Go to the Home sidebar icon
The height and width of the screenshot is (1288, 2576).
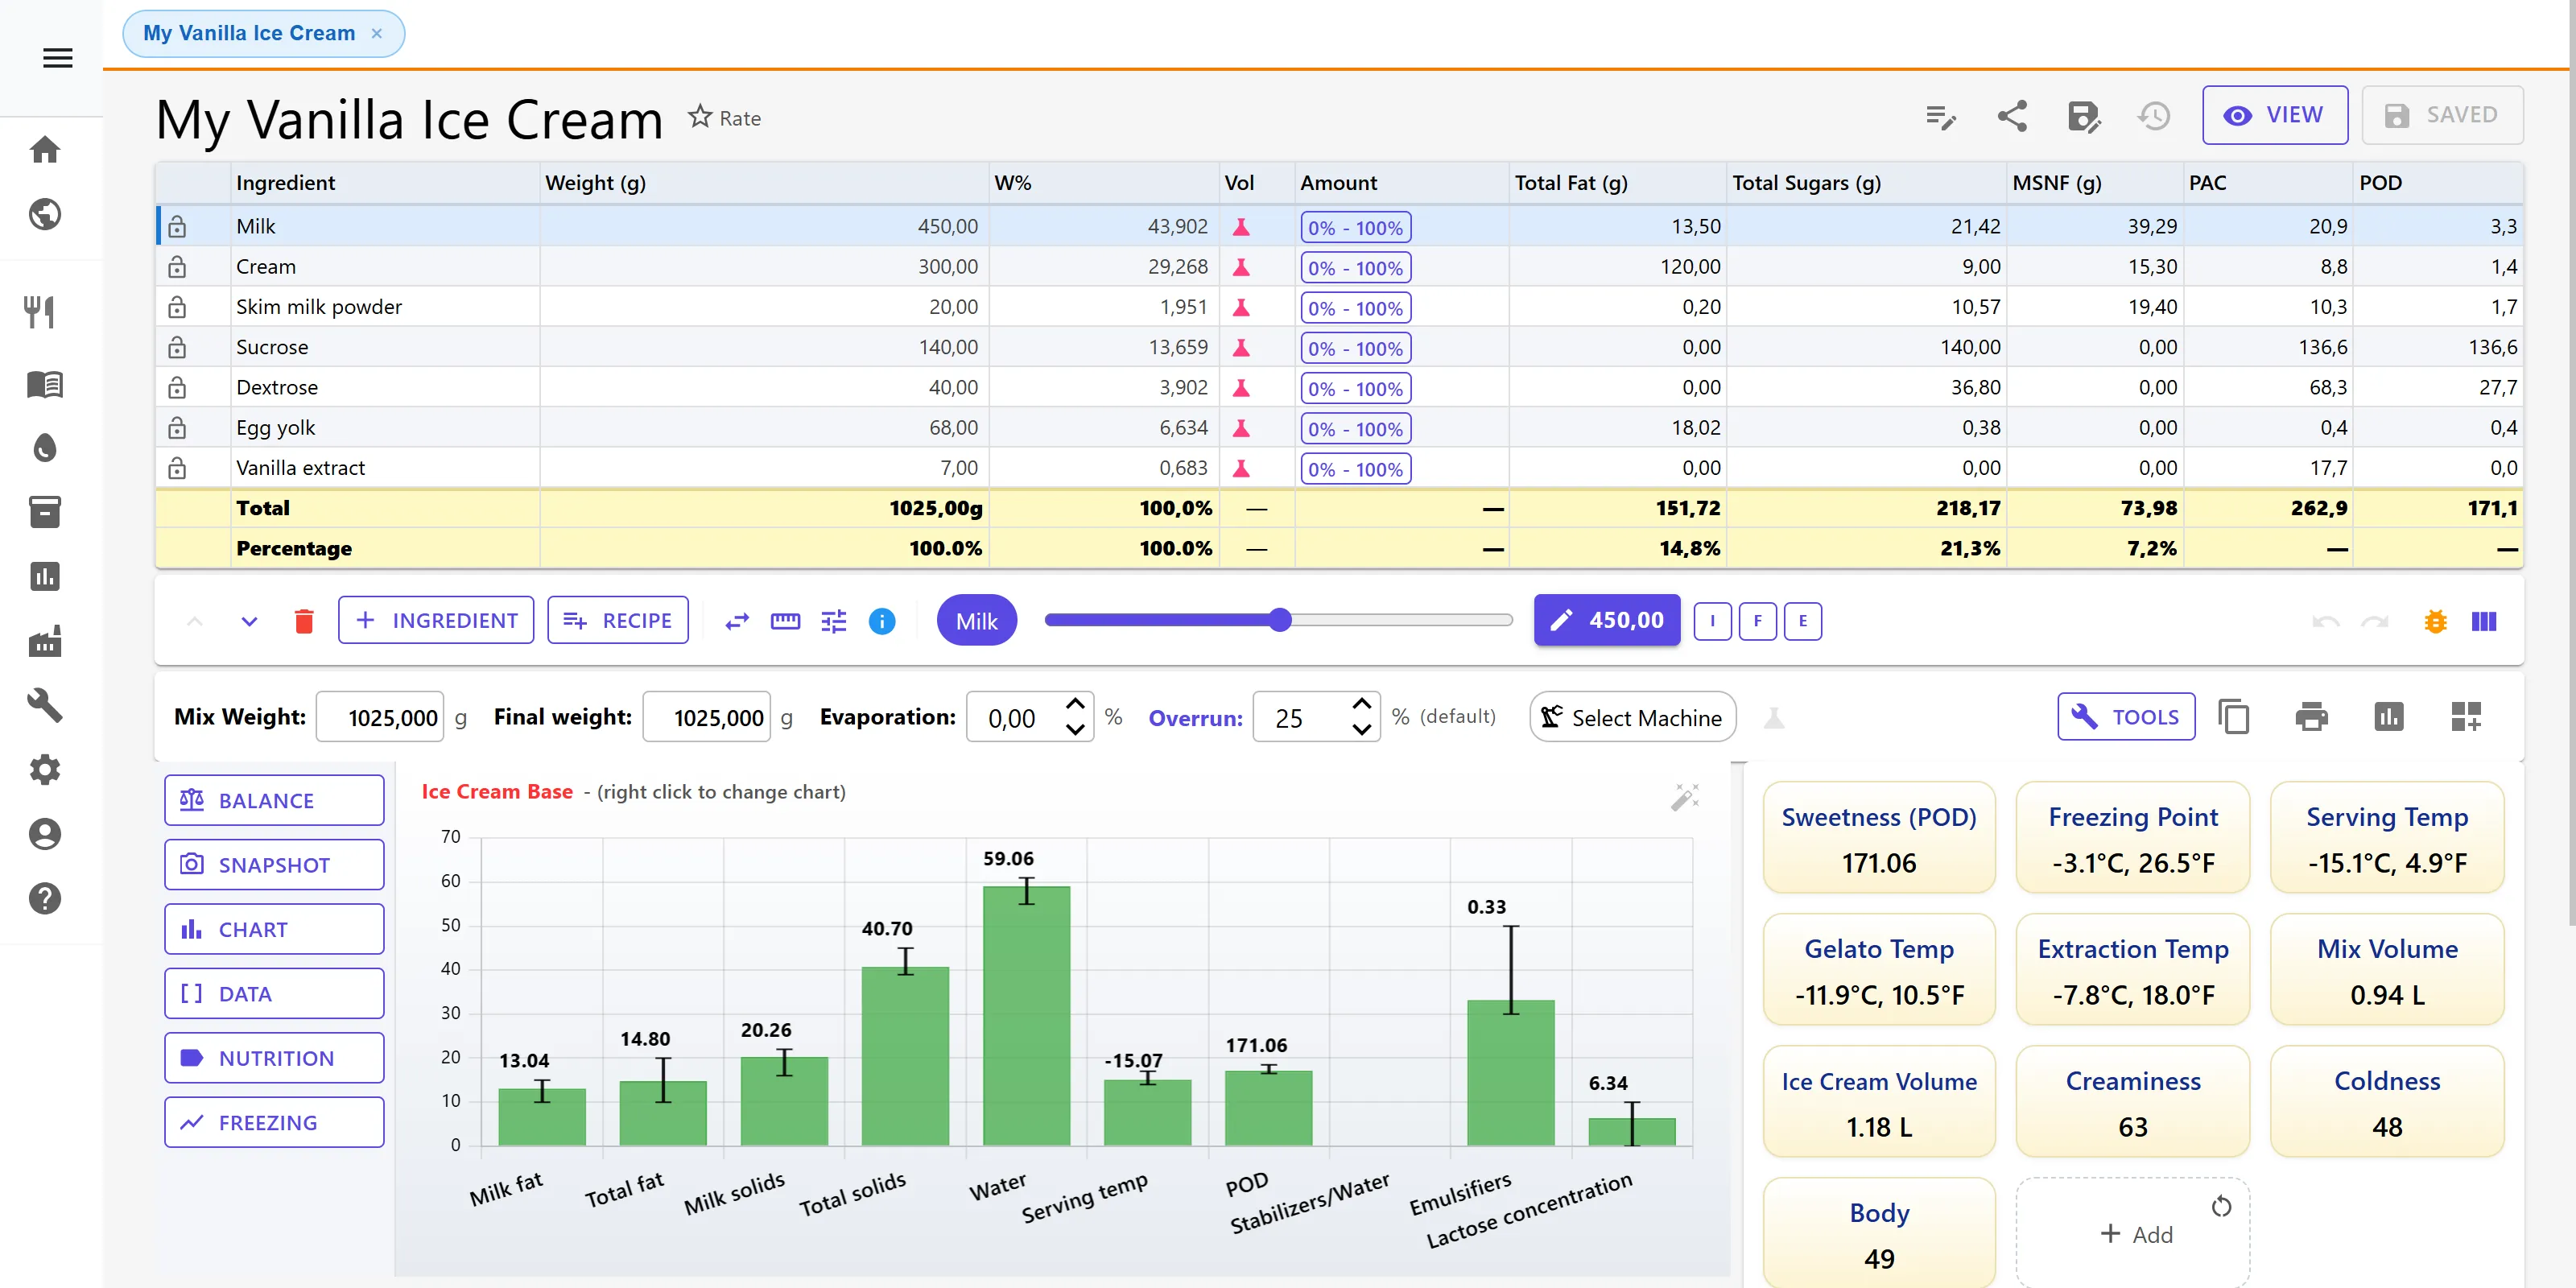coord(45,150)
